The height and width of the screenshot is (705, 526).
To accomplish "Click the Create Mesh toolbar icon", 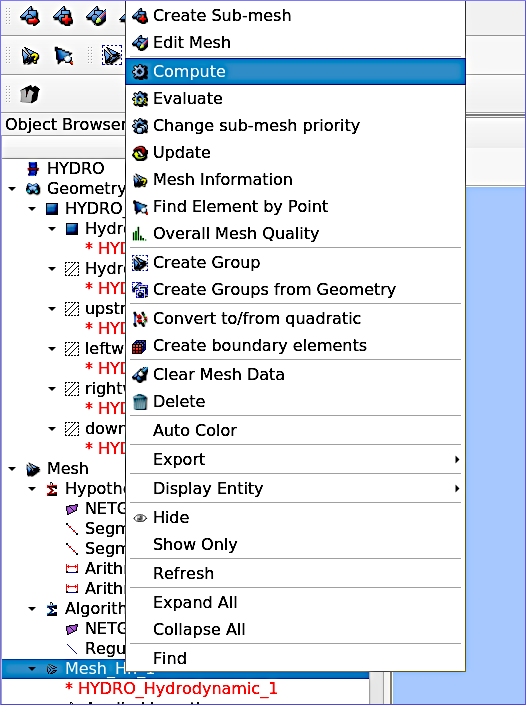I will pyautogui.click(x=30, y=16).
